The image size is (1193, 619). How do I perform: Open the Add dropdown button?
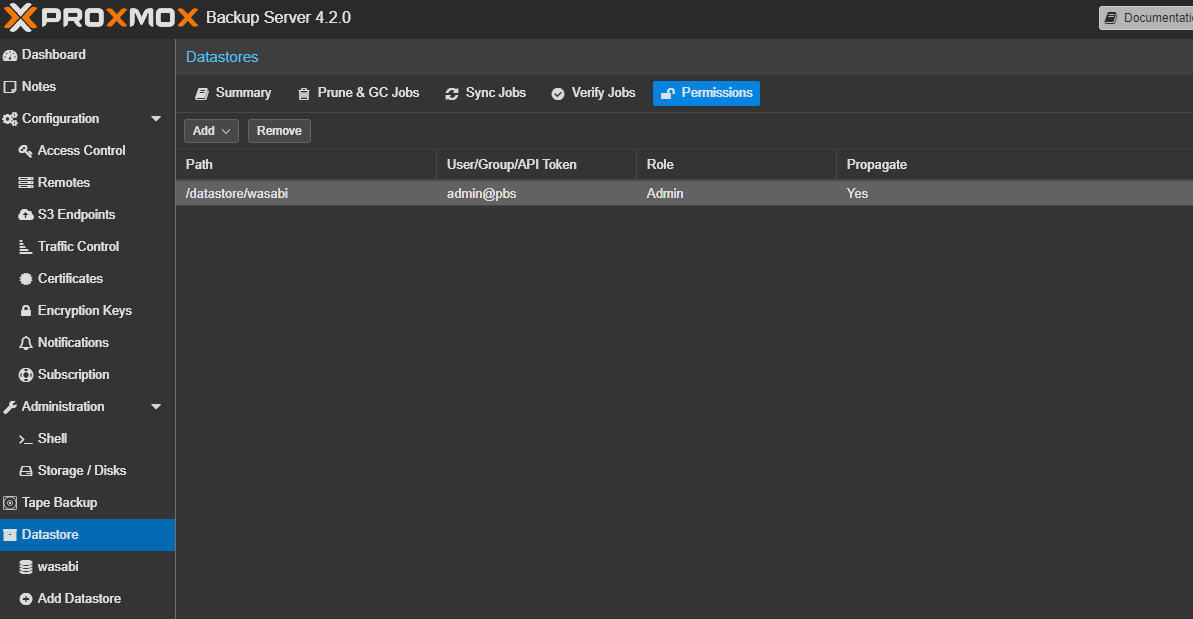(x=212, y=131)
